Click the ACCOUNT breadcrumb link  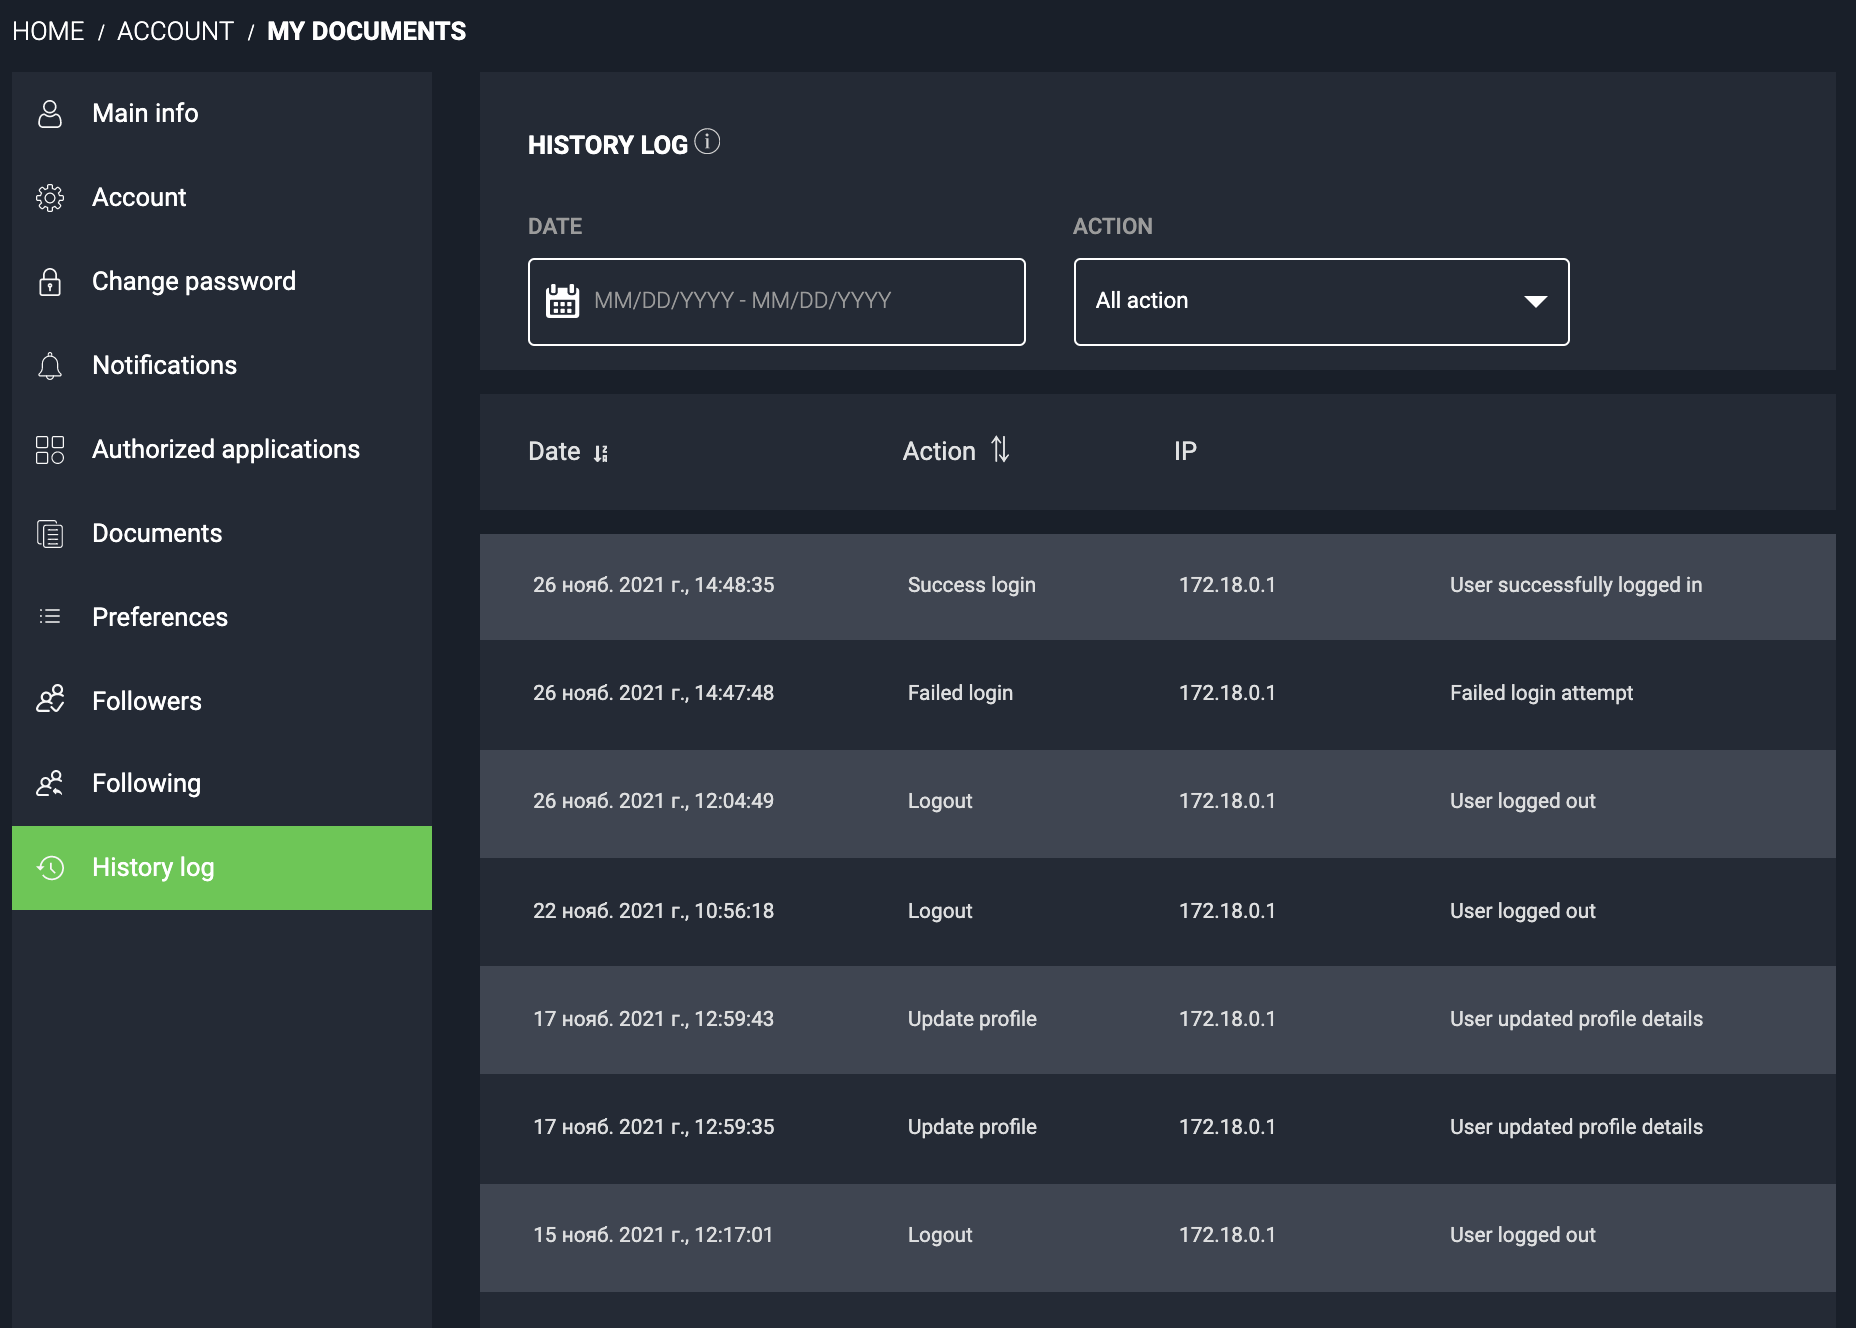[175, 31]
